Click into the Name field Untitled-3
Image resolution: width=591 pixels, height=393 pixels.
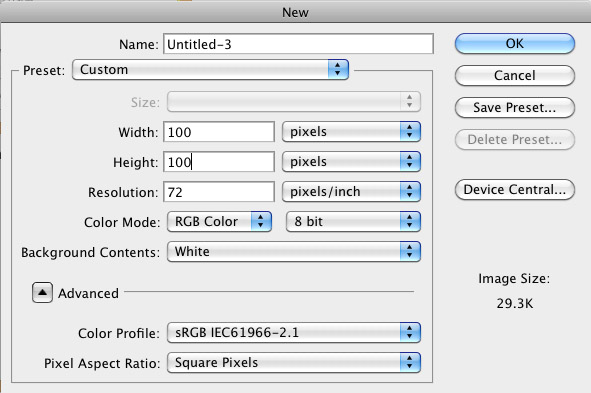299,44
